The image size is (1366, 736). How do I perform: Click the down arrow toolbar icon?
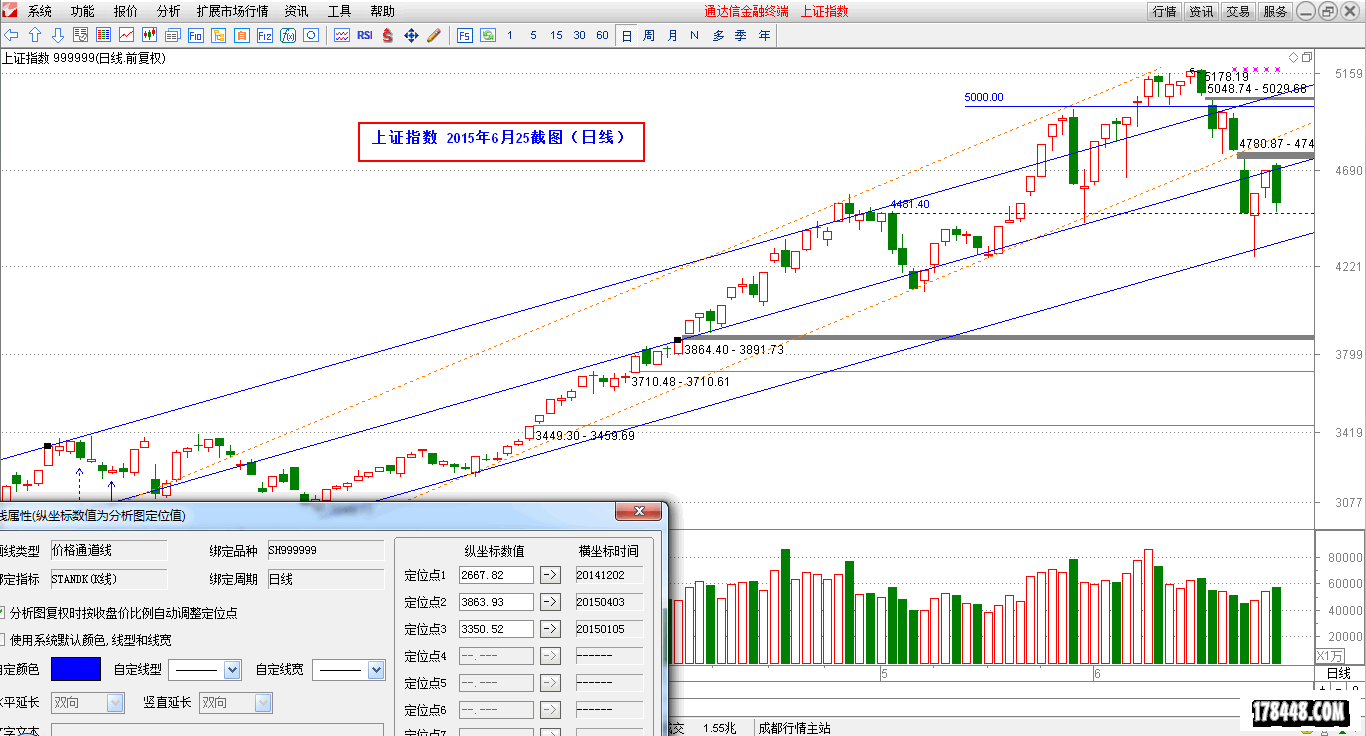click(58, 35)
